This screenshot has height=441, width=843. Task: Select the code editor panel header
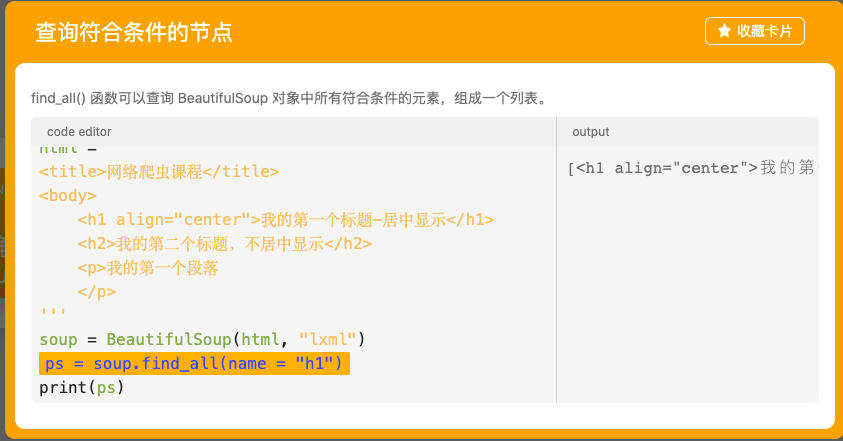[79, 132]
